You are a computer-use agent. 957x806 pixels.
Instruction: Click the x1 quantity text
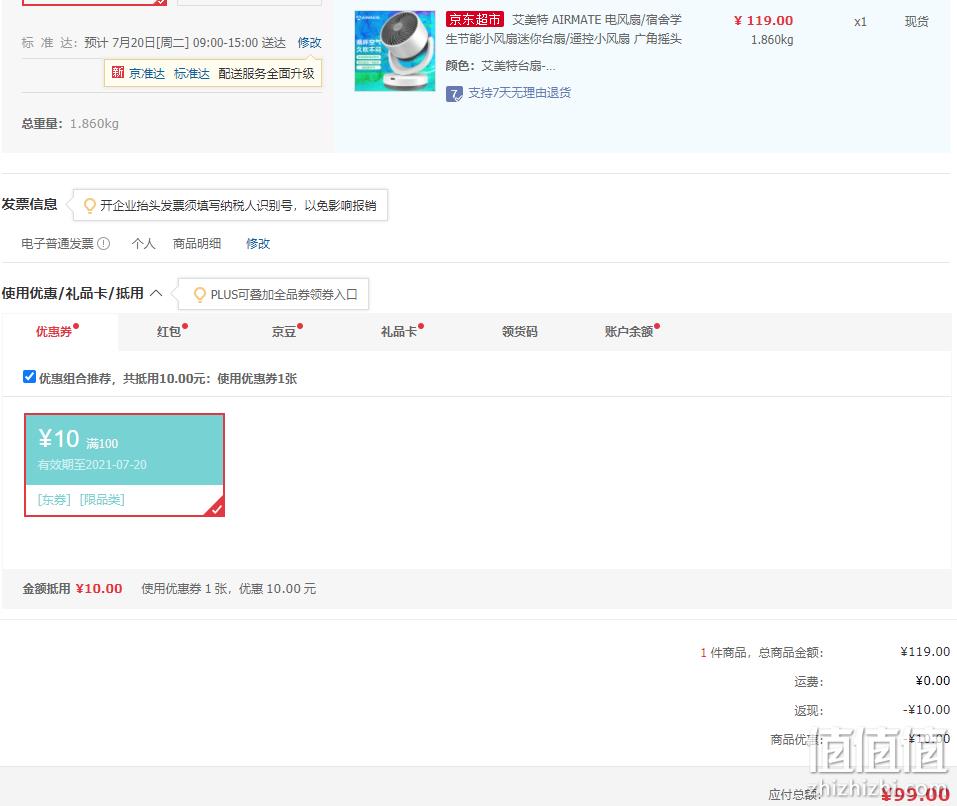pos(860,22)
